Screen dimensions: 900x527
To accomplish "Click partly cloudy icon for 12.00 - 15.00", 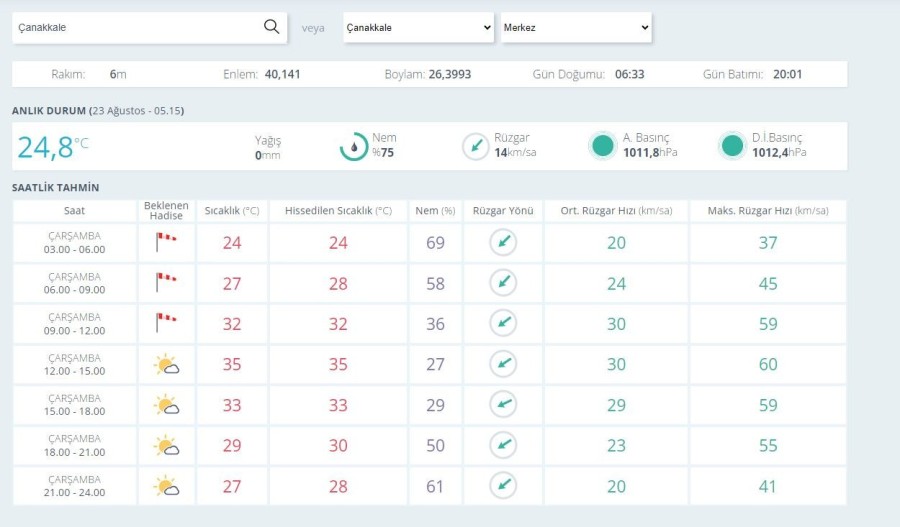I will 166,365.
